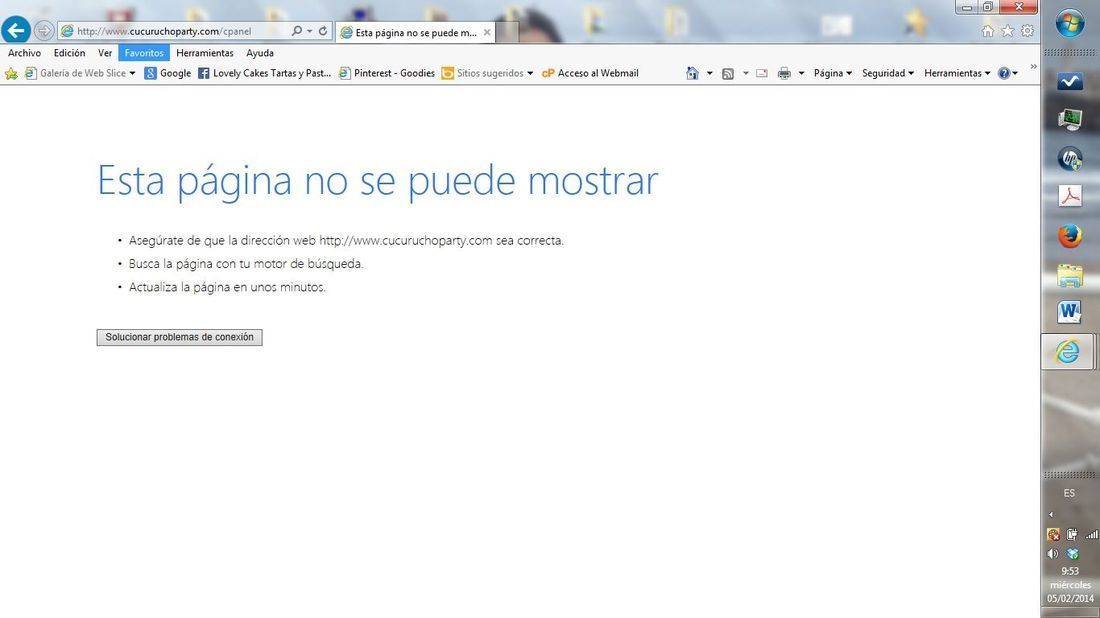The height and width of the screenshot is (618, 1100).
Task: Go back with the blue back arrow
Action: (x=15, y=30)
